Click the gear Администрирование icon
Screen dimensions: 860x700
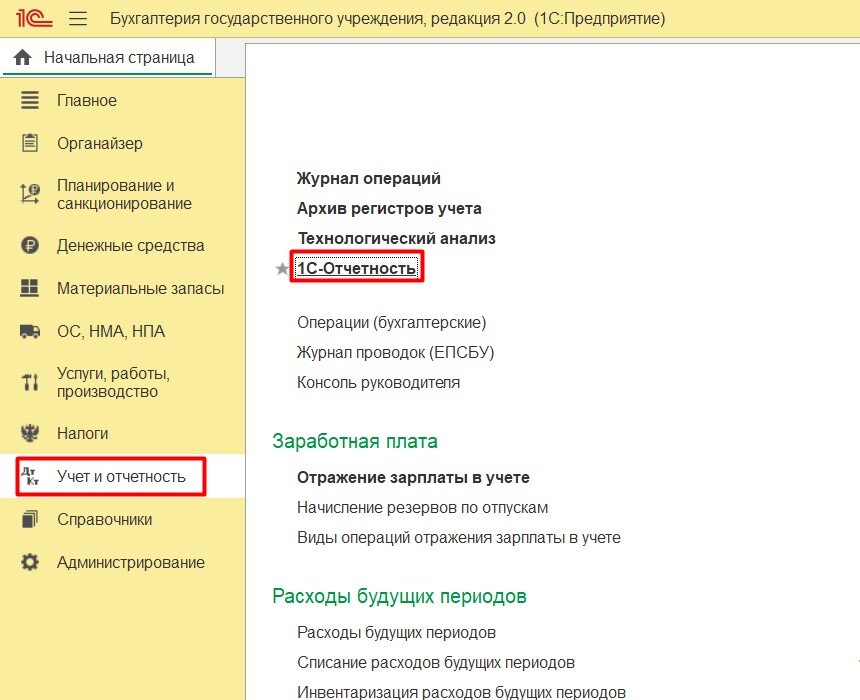tap(30, 562)
